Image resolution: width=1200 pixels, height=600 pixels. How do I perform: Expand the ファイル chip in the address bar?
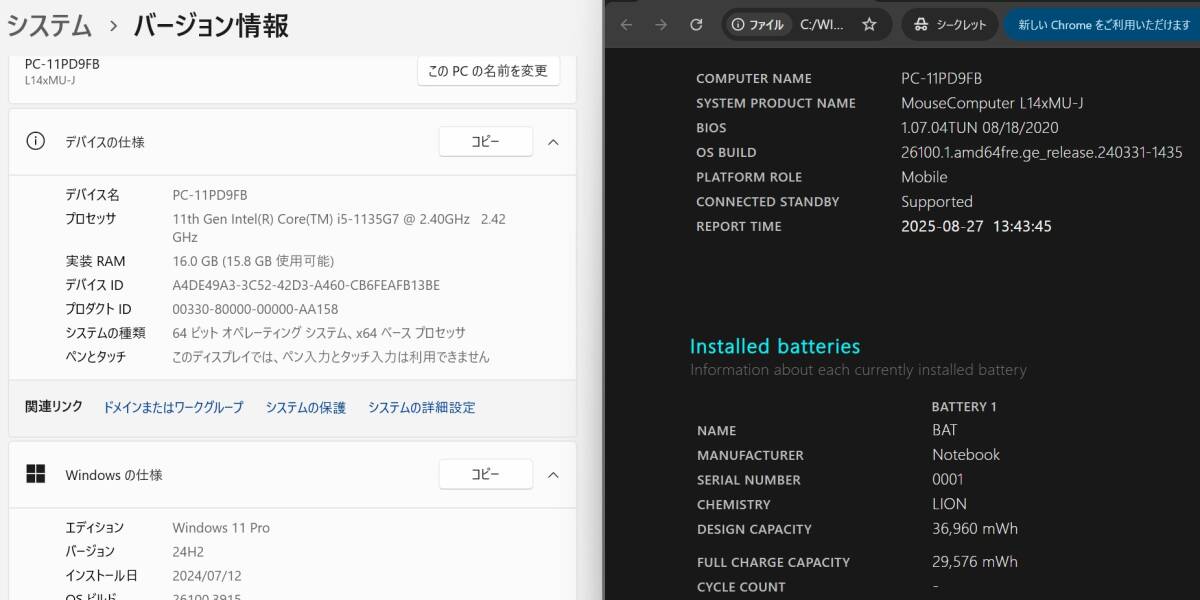pos(757,25)
